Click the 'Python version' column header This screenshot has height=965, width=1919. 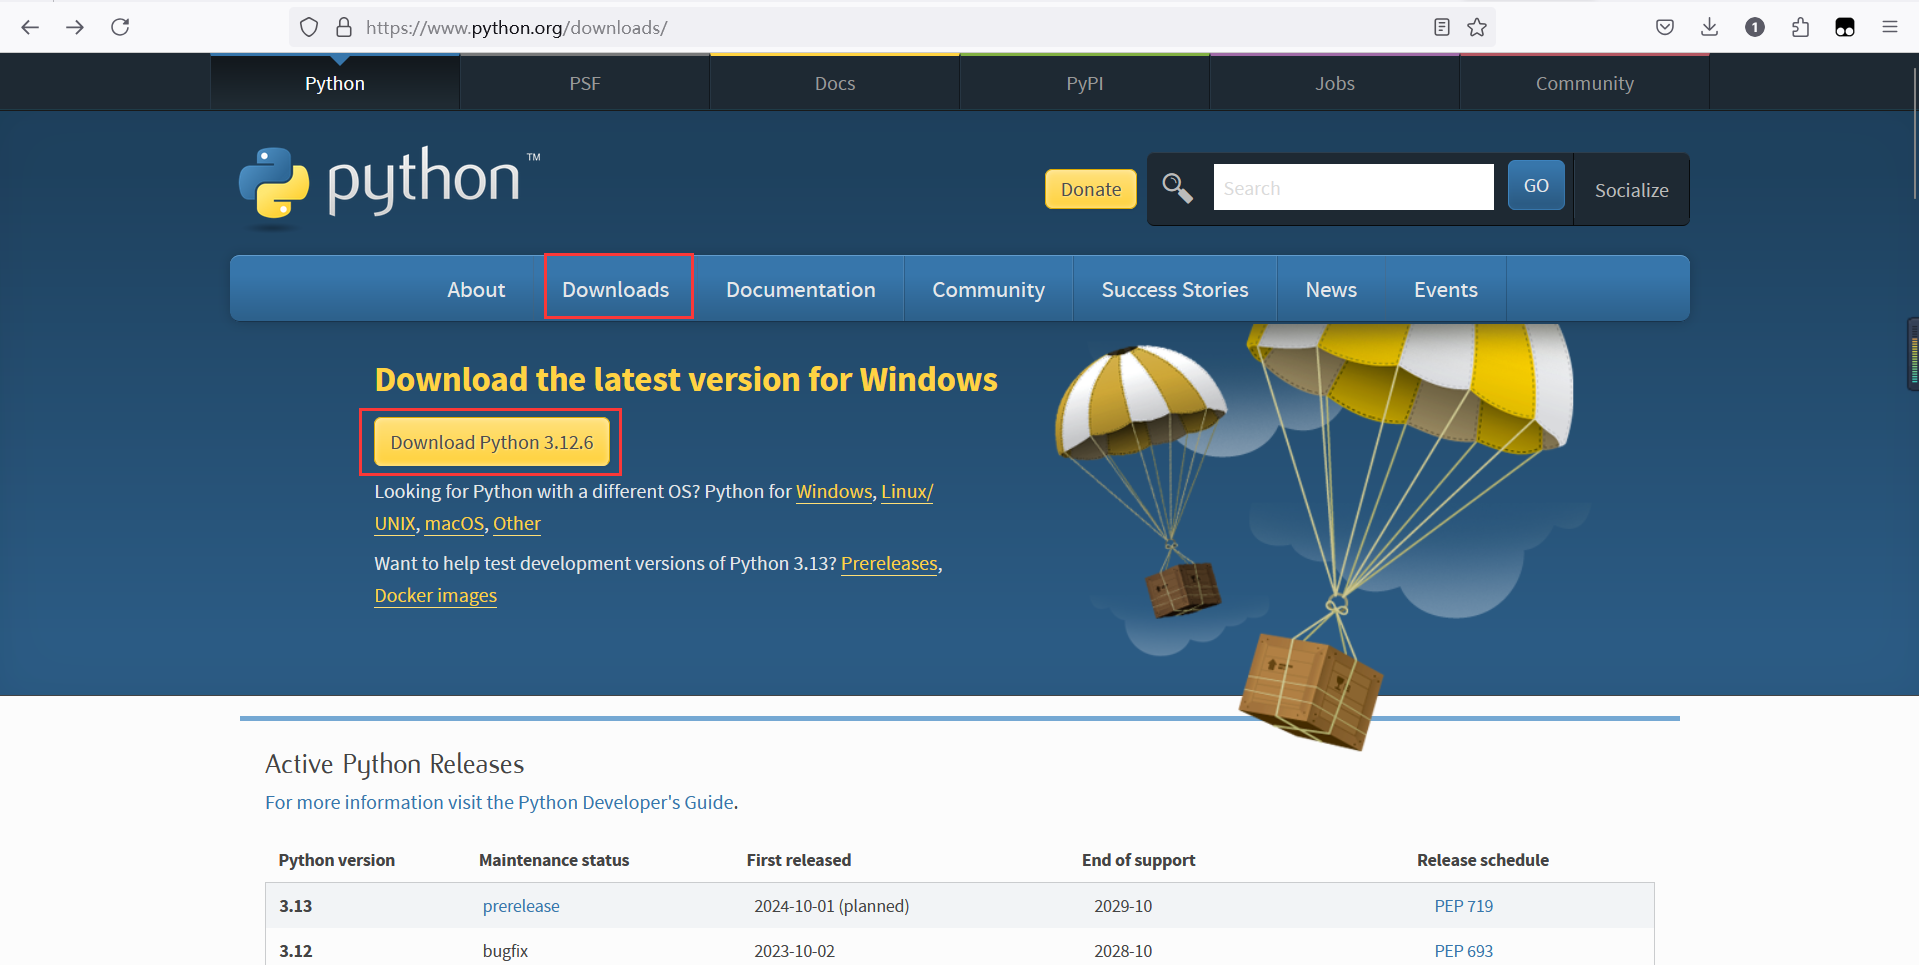coord(337,860)
